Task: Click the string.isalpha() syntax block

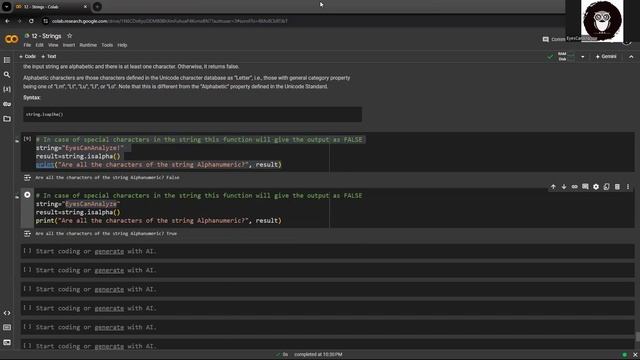Action: tap(192, 114)
